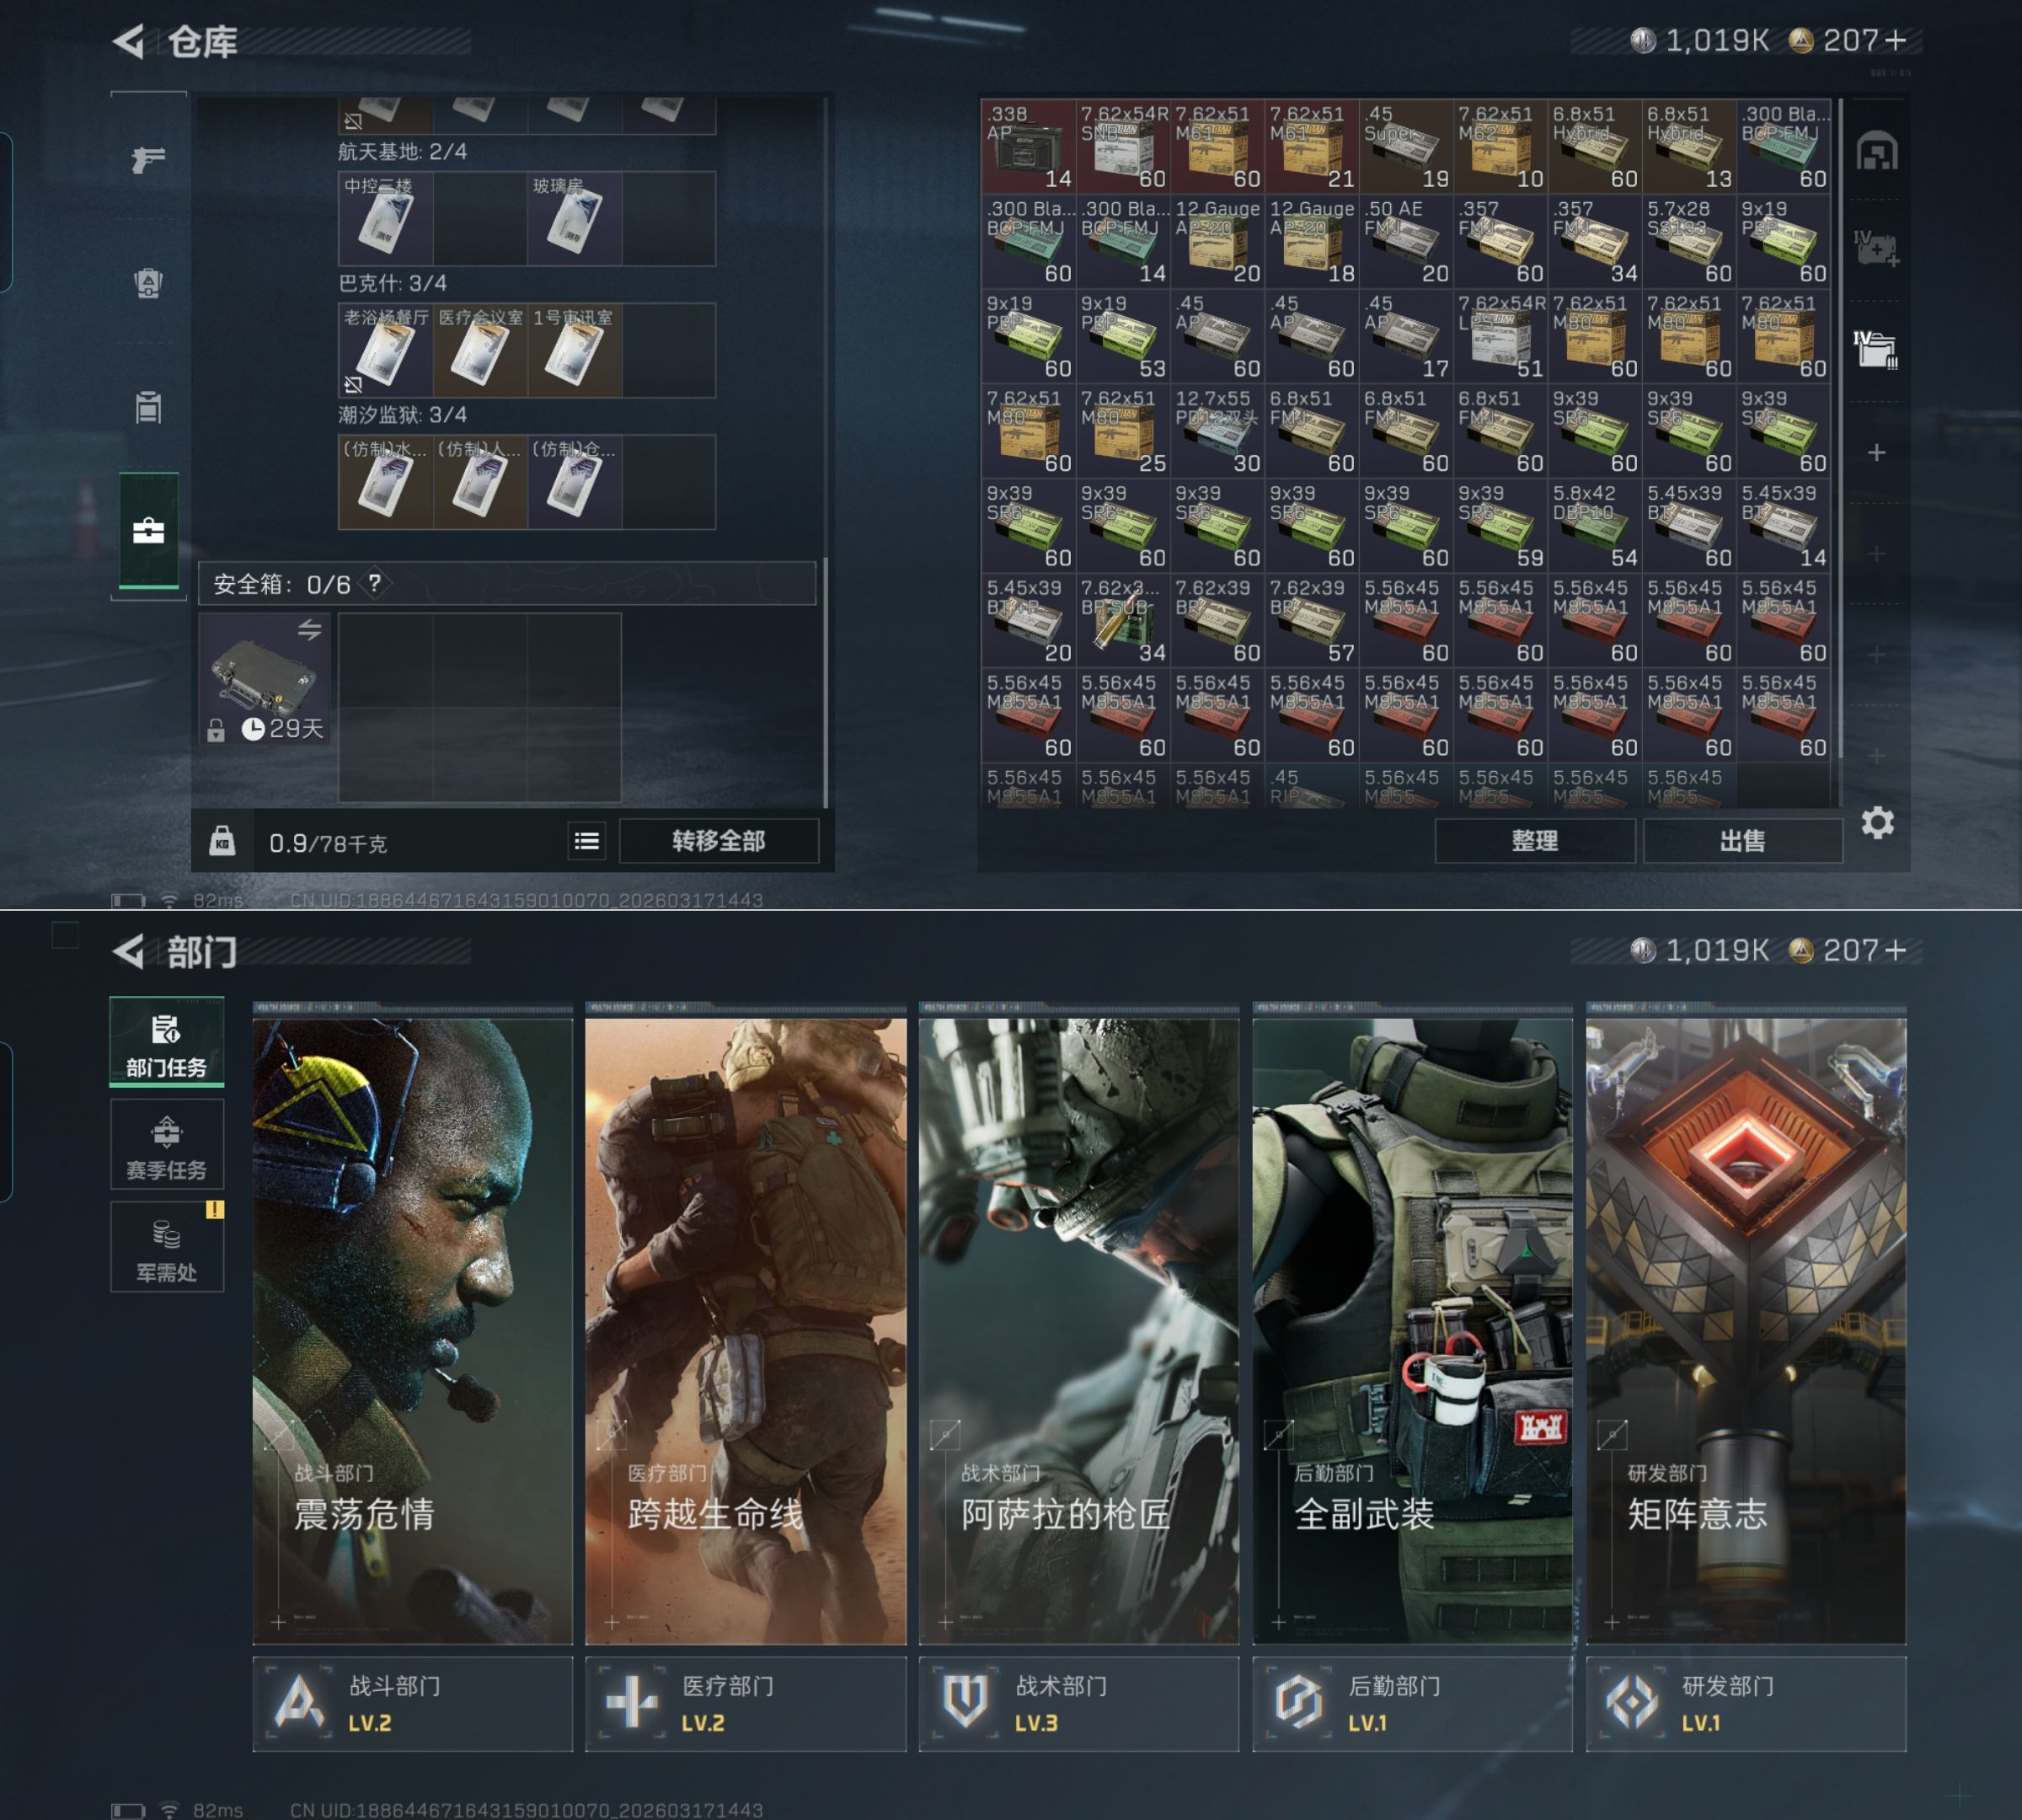Open the 军需处 tab

tap(166, 1248)
